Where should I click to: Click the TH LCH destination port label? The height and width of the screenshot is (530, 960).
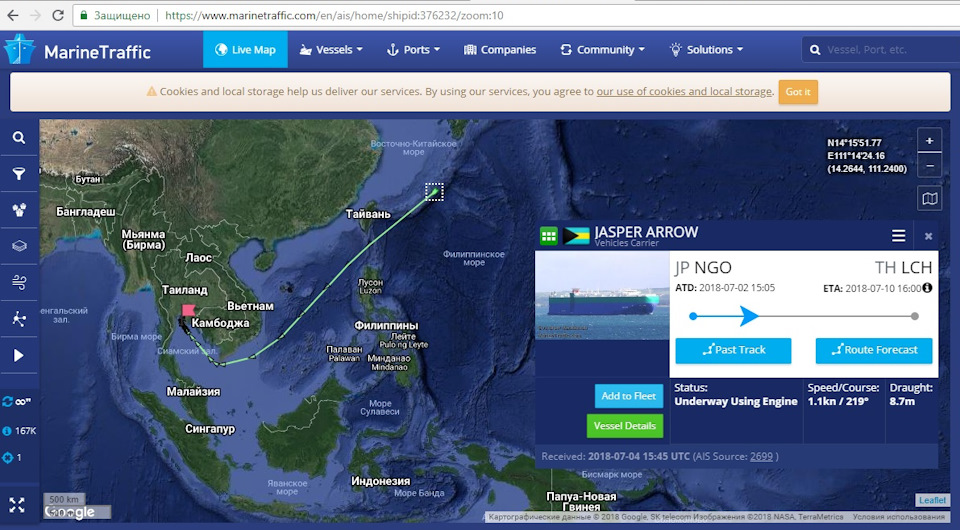pos(904,268)
